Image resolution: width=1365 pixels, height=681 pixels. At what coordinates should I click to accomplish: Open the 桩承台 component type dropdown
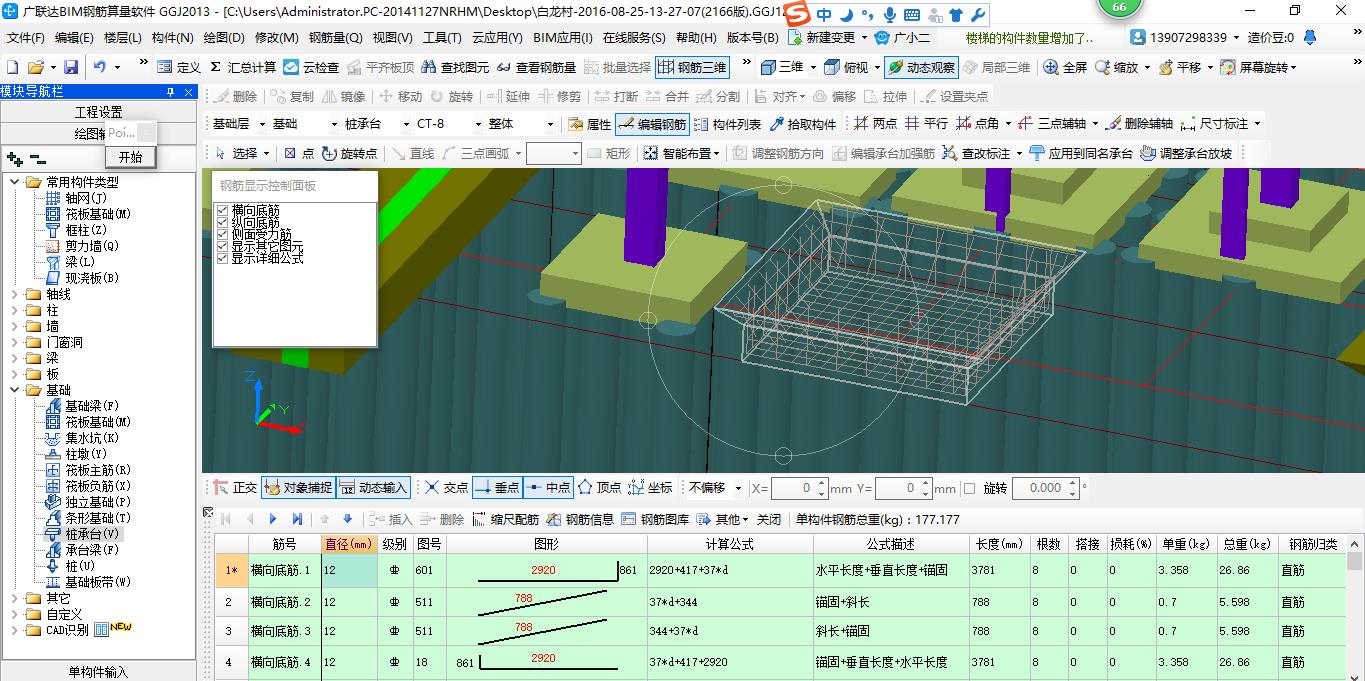click(406, 124)
